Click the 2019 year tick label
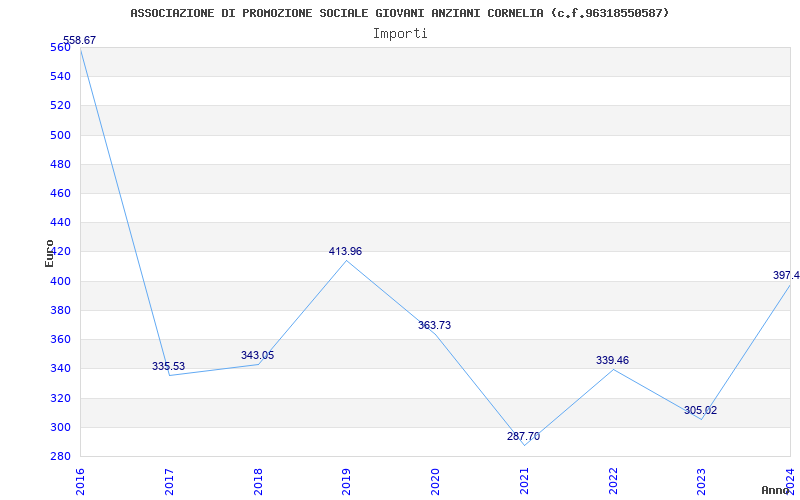The image size is (800, 500). pos(347,480)
